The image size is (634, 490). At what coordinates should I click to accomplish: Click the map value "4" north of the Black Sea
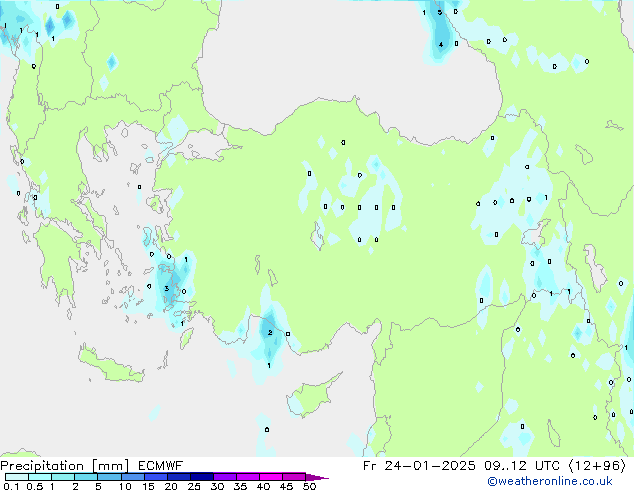click(441, 44)
